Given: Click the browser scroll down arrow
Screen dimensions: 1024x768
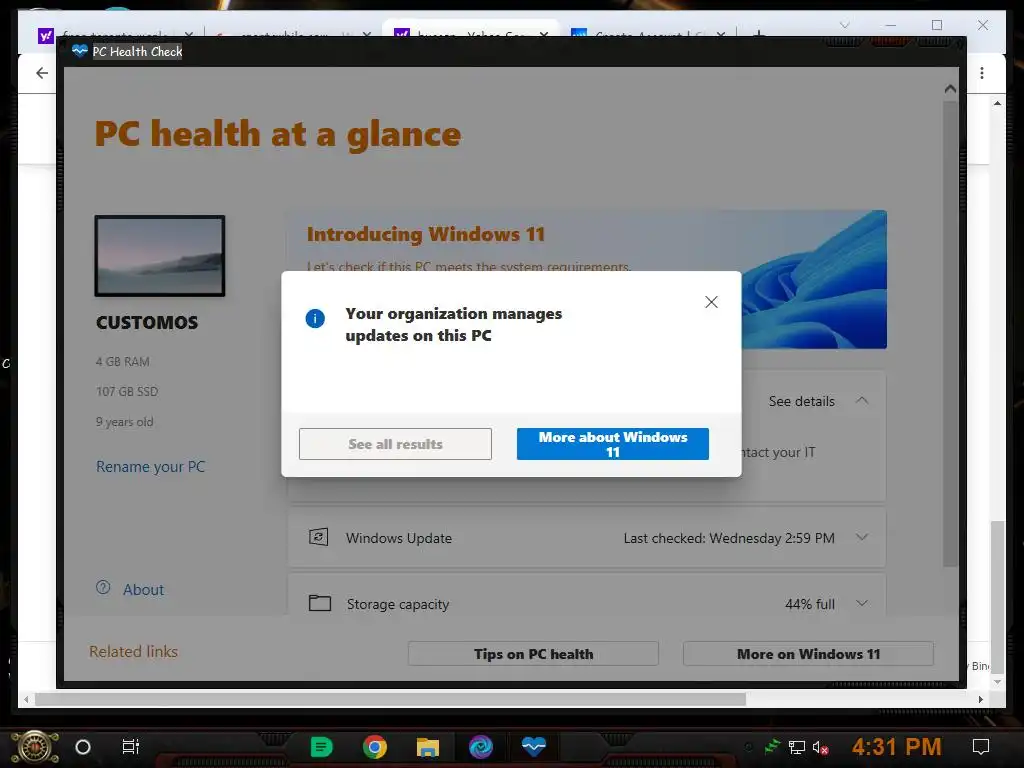Looking at the screenshot, I should [997, 682].
